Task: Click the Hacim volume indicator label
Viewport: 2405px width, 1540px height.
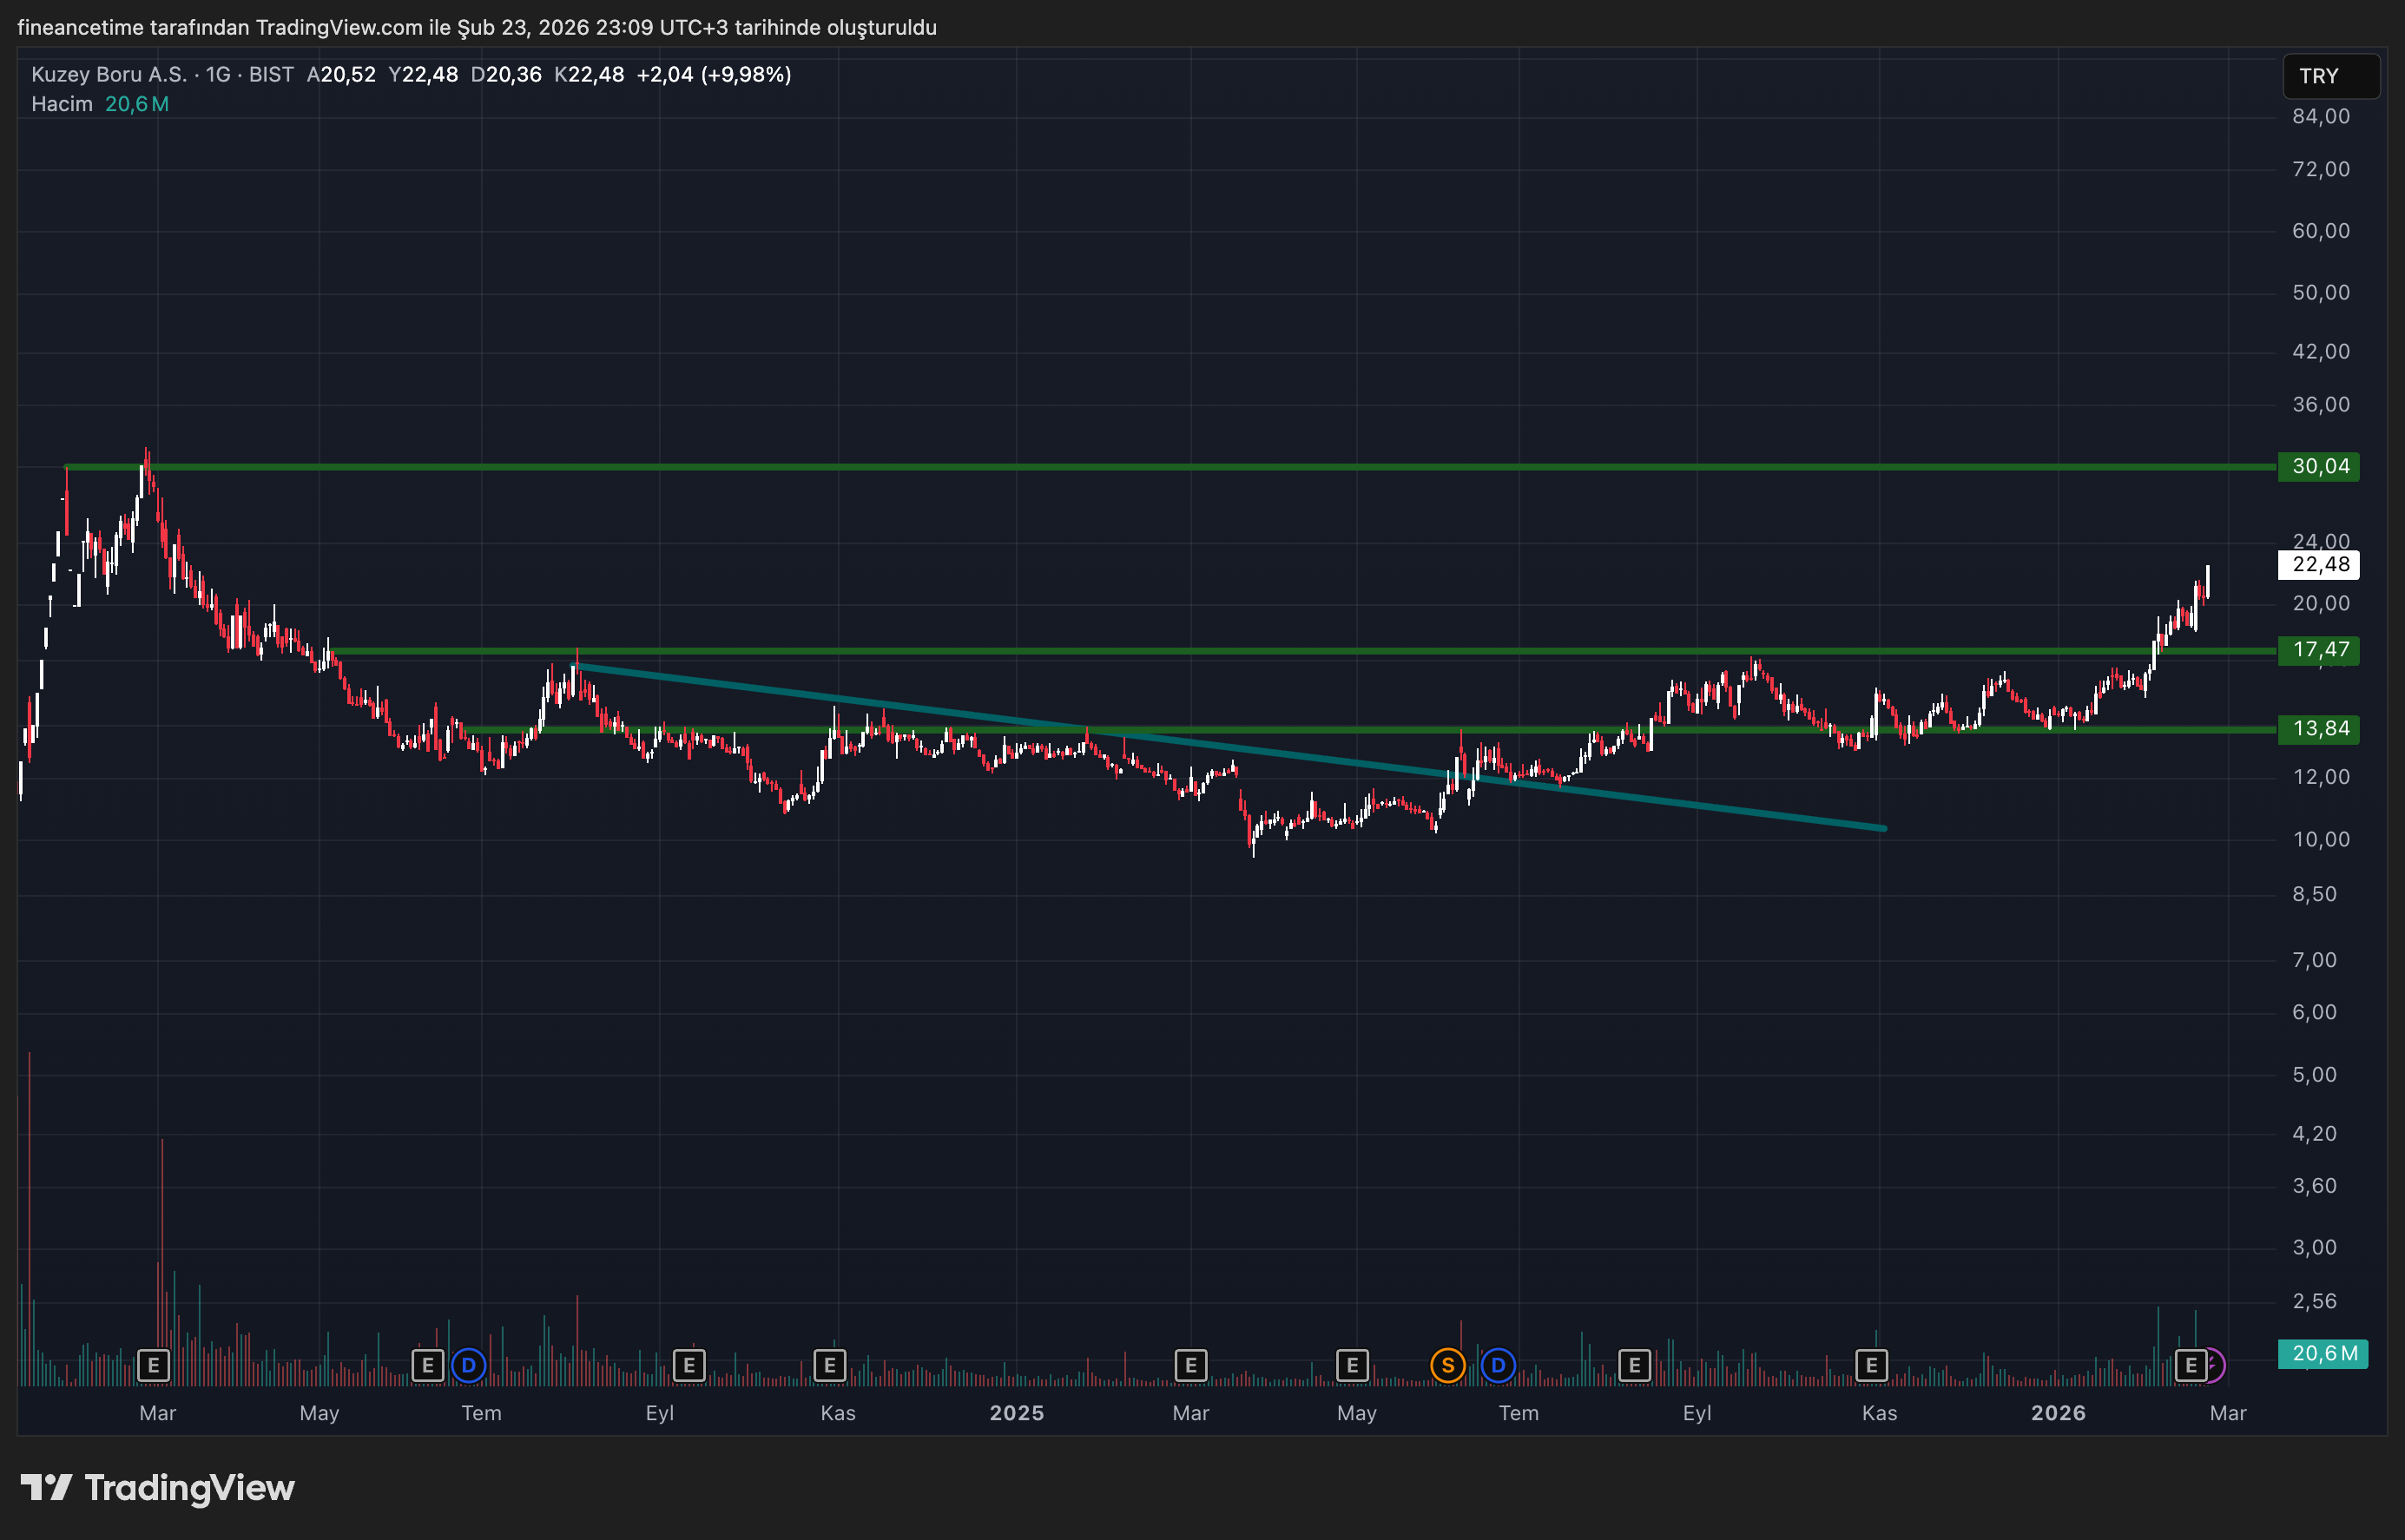Action: tap(61, 104)
